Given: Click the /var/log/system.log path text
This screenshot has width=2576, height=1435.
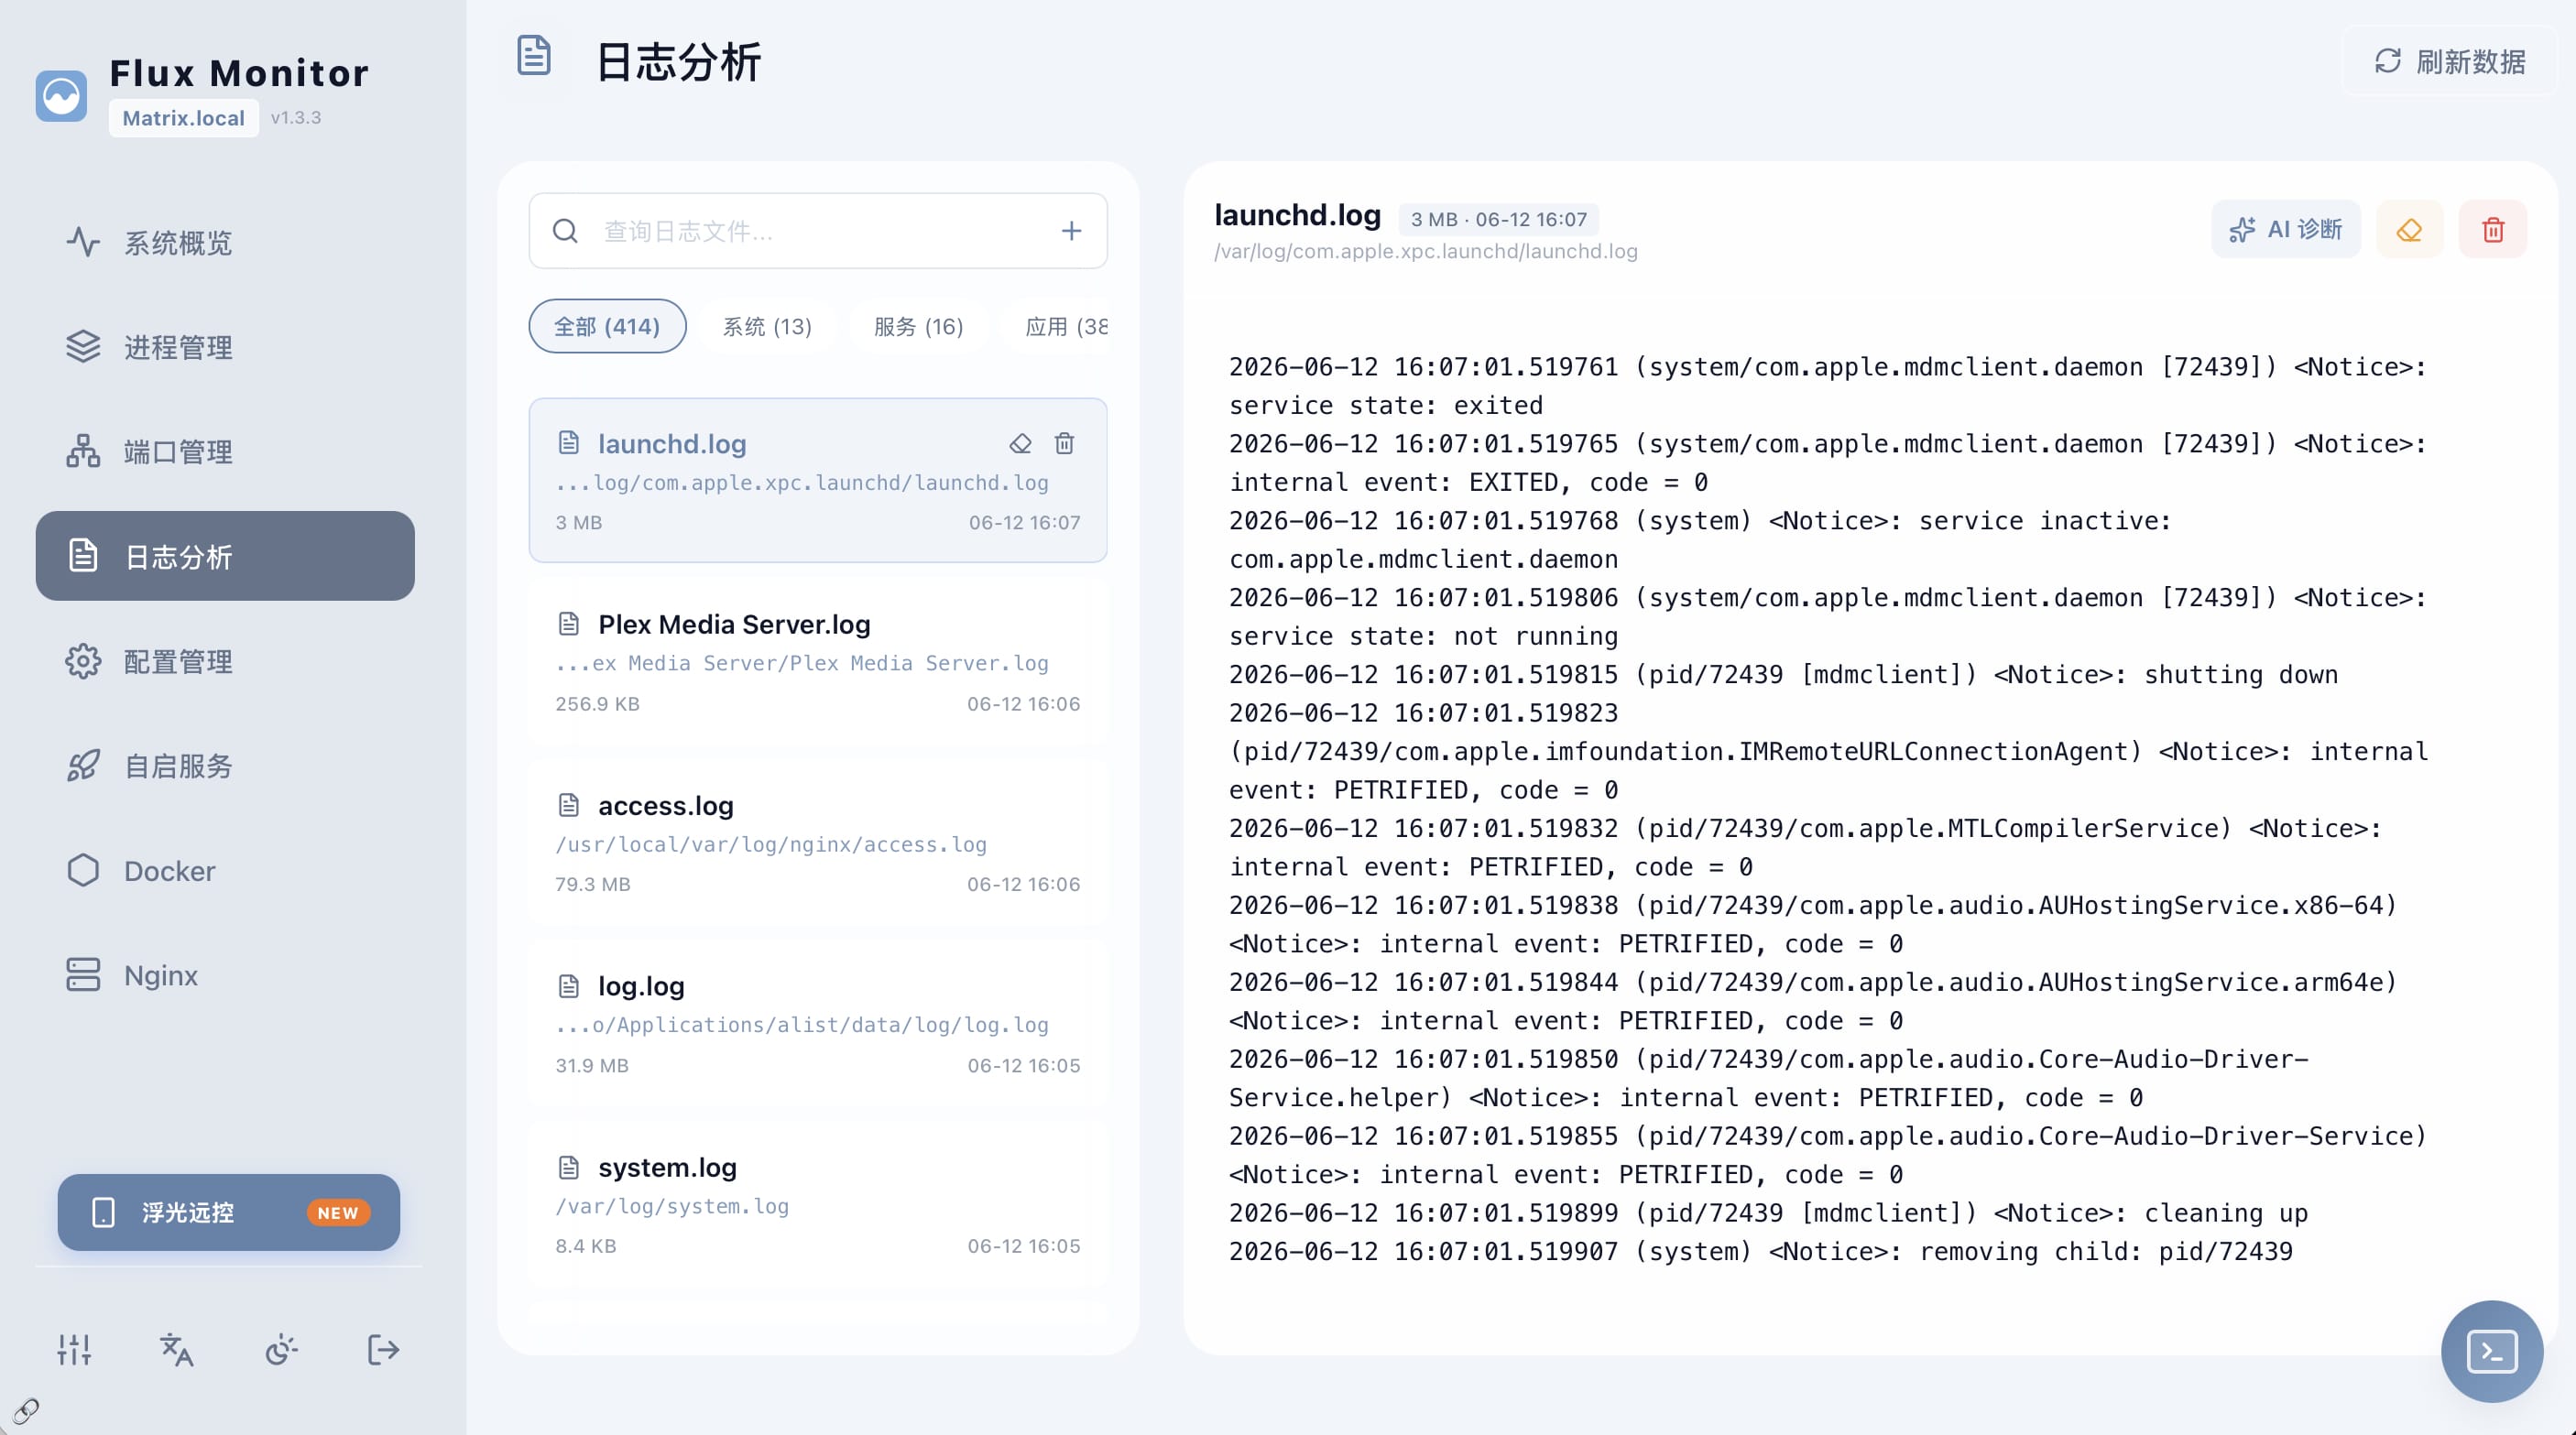Looking at the screenshot, I should pos(672,1206).
